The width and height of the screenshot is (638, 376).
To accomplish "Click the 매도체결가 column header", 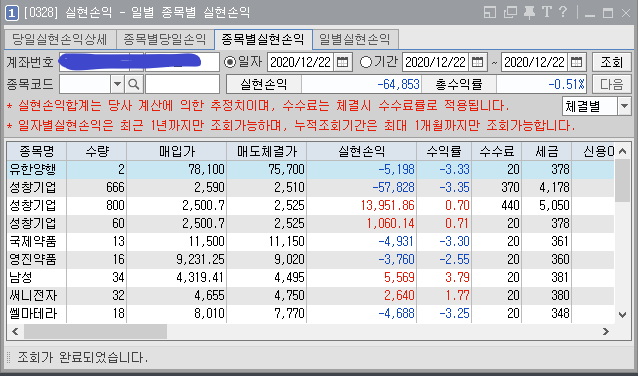I will pyautogui.click(x=267, y=151).
